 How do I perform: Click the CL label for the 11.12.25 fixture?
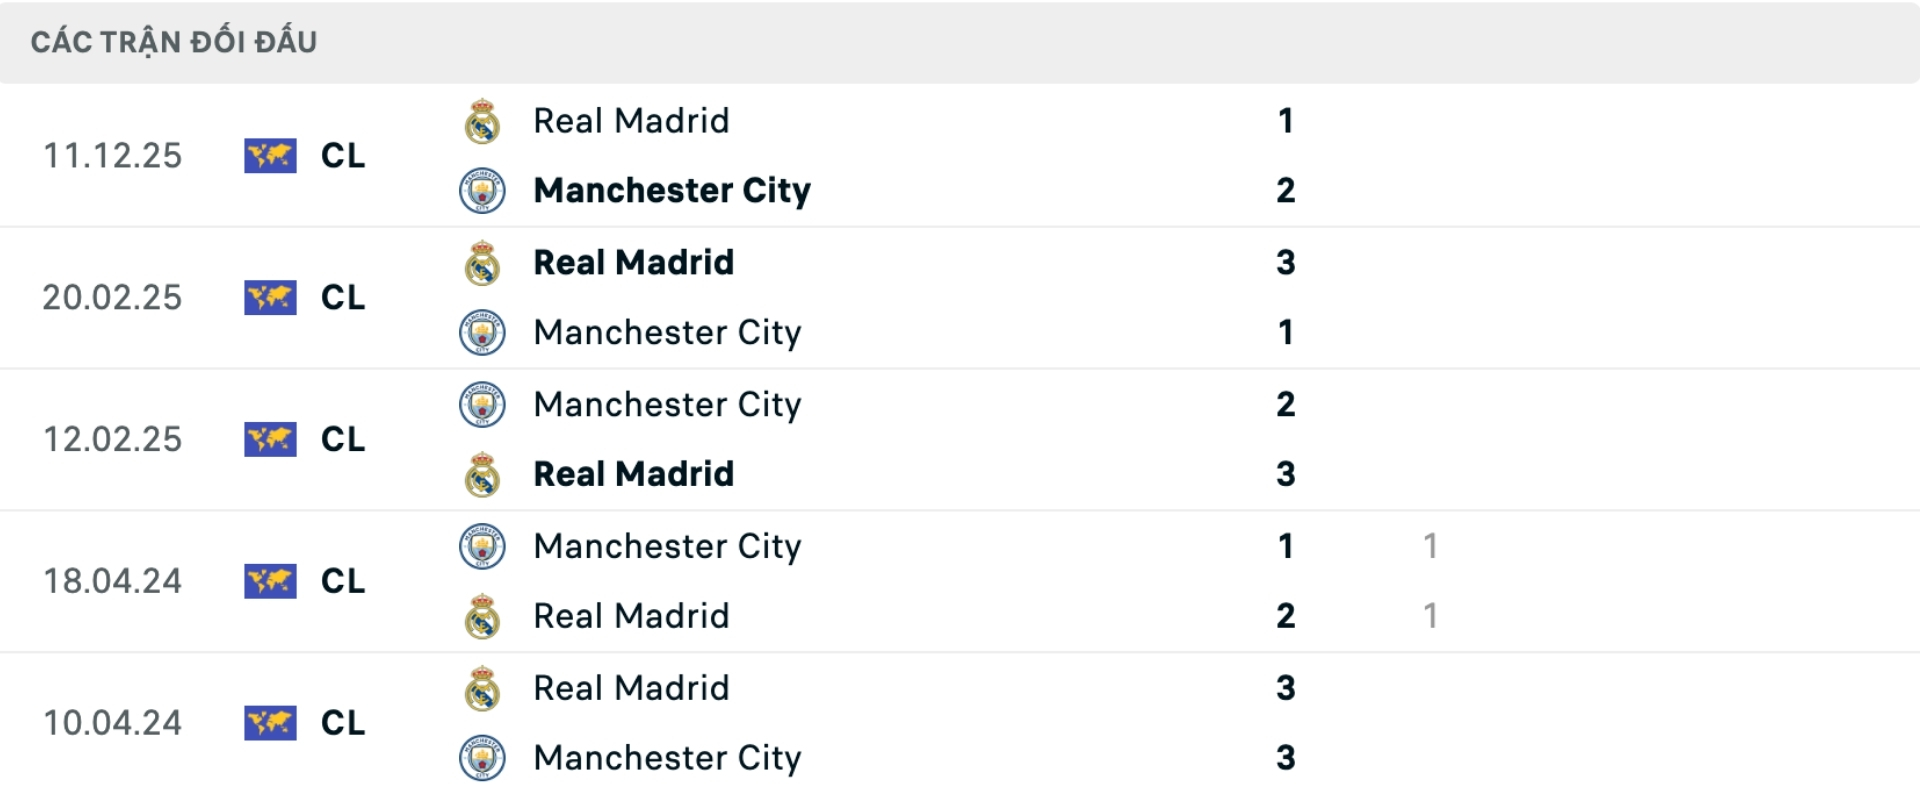(341, 156)
